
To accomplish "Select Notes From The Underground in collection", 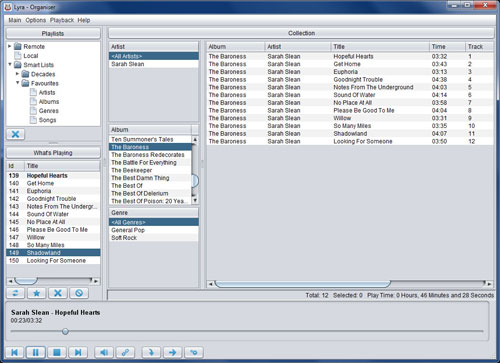I will [350, 87].
